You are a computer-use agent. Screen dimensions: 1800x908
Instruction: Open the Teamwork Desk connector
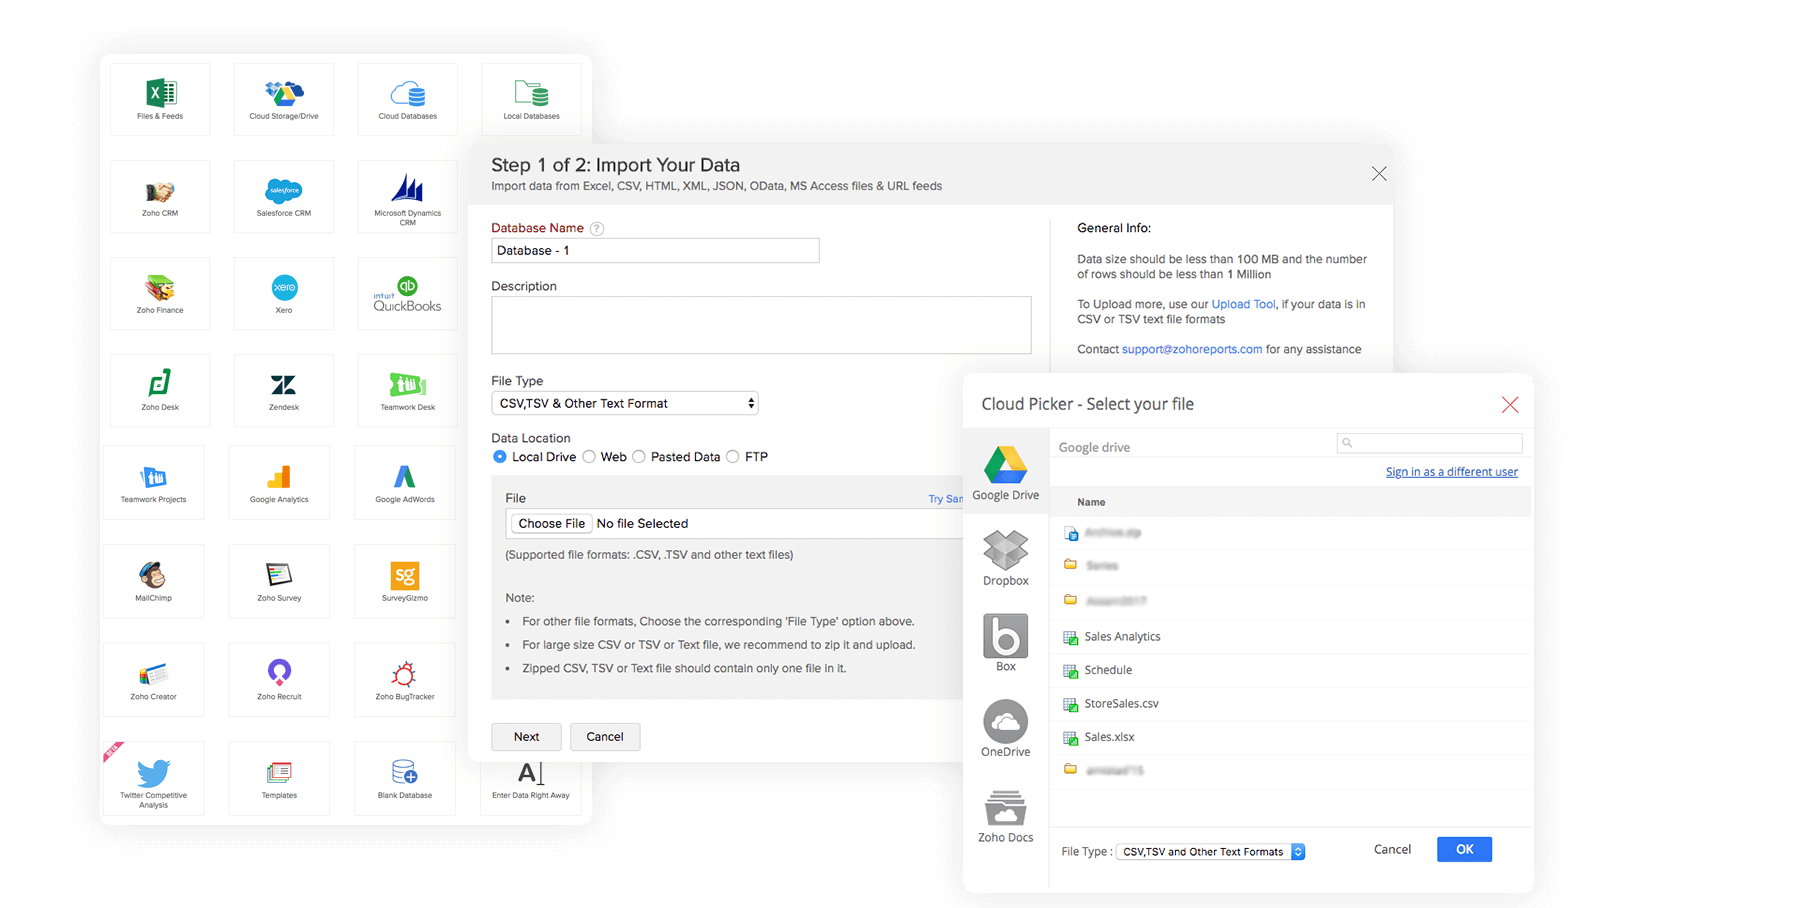click(x=408, y=390)
